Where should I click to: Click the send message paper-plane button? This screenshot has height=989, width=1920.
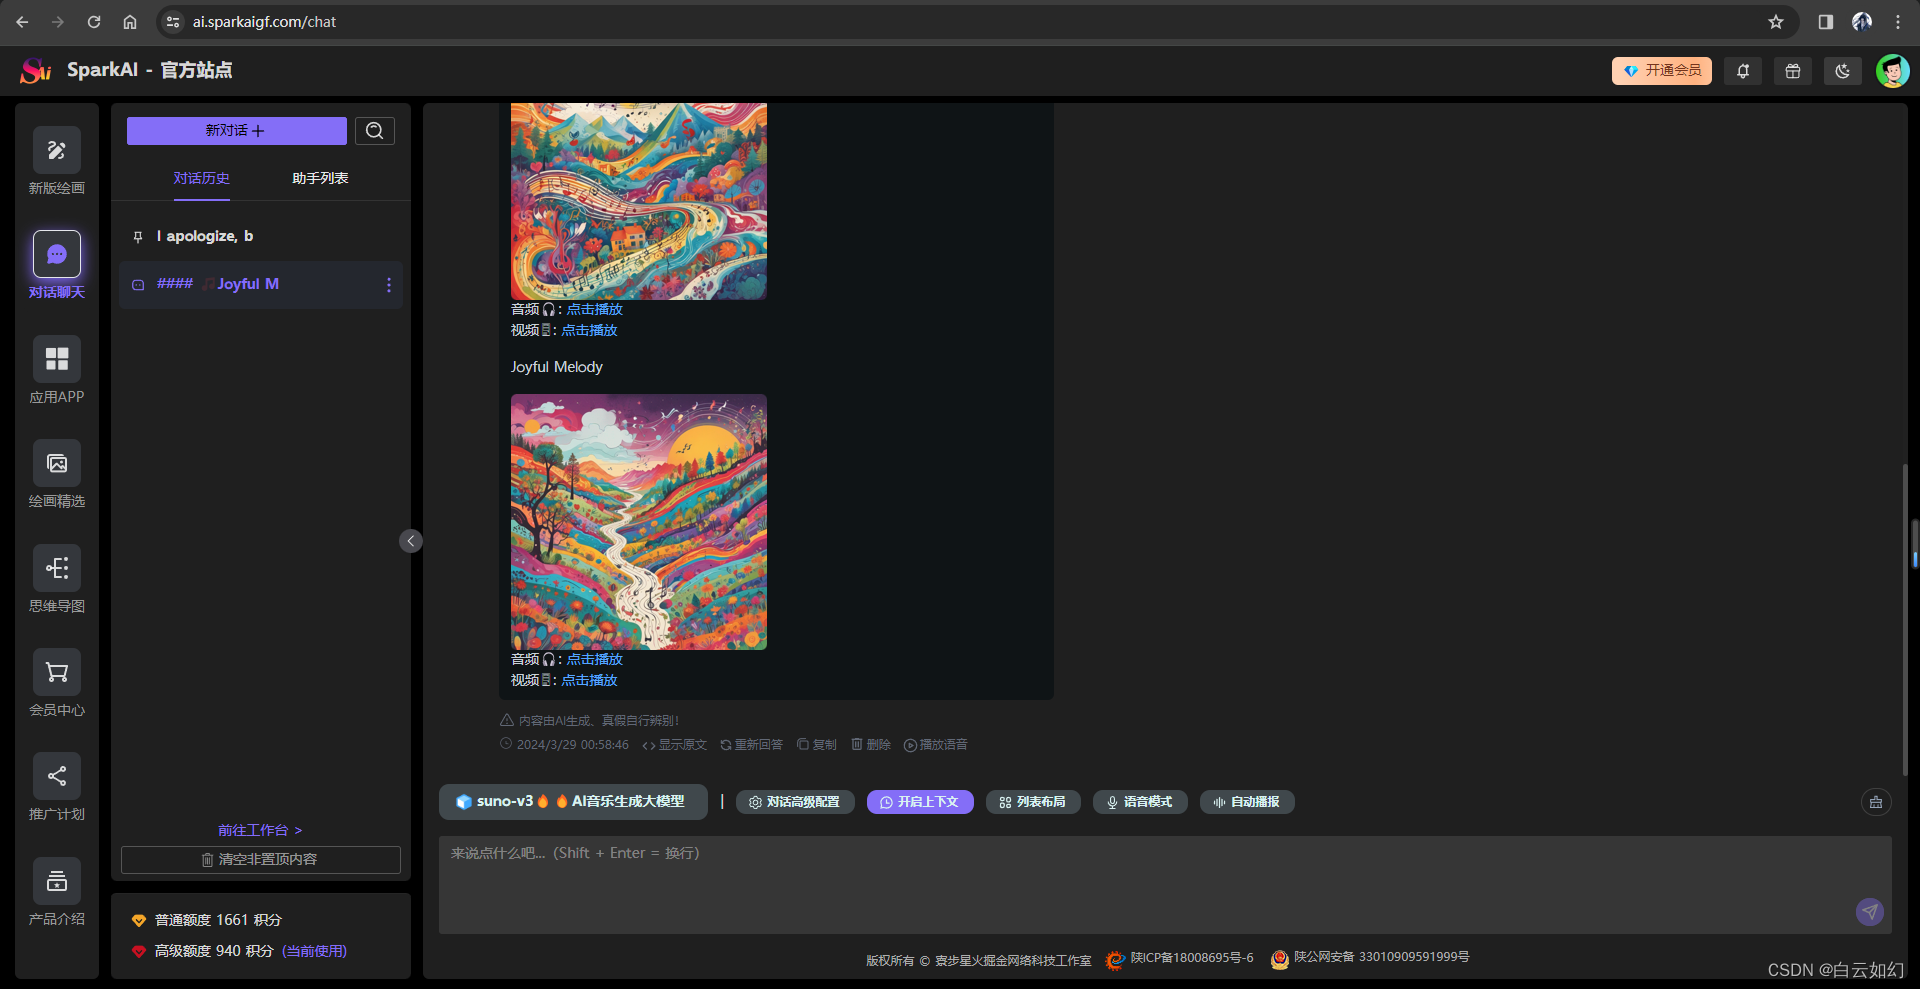[x=1869, y=911]
